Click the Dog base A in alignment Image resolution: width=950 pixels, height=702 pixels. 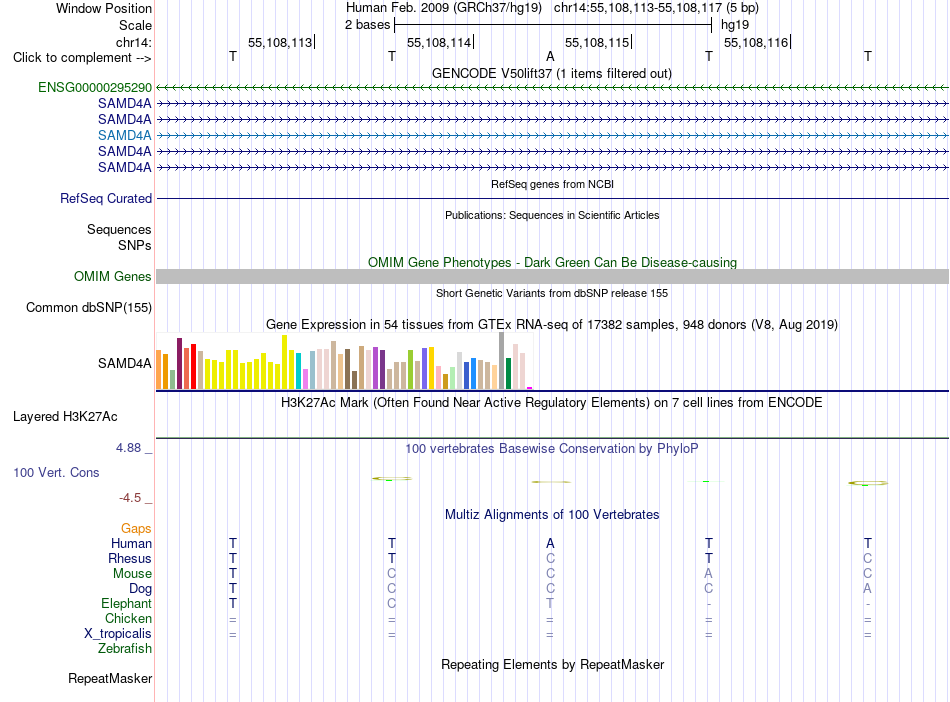click(868, 588)
